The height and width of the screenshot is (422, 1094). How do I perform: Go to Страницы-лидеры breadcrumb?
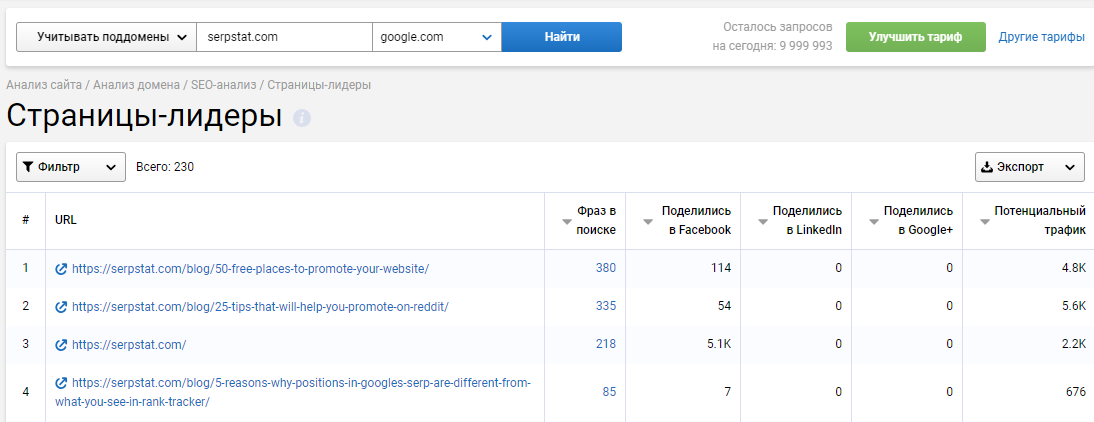[x=319, y=85]
